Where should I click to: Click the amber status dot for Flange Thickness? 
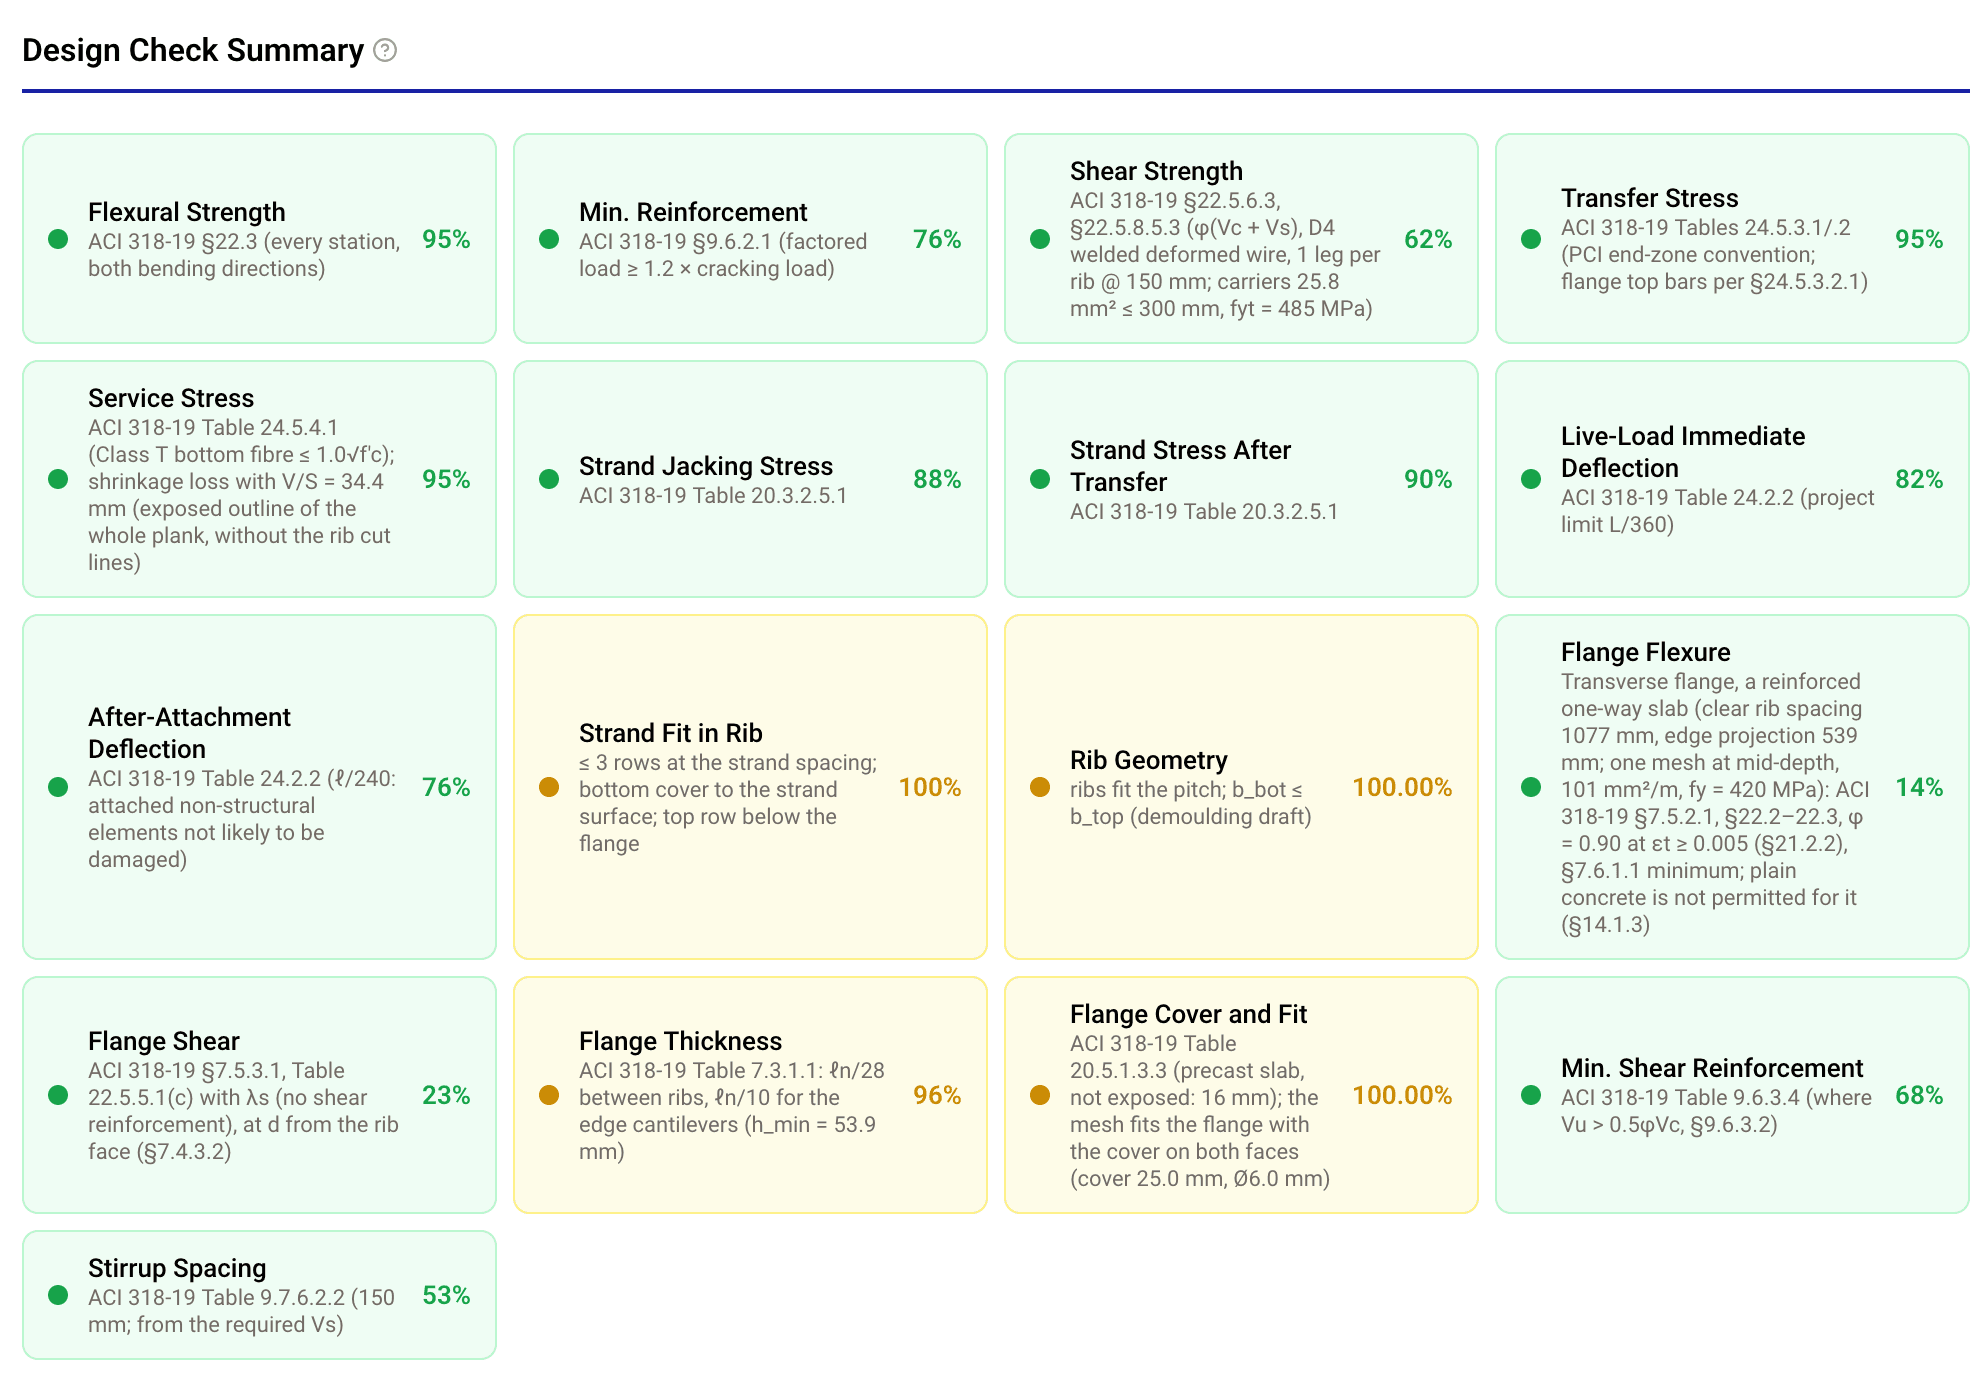click(549, 1095)
